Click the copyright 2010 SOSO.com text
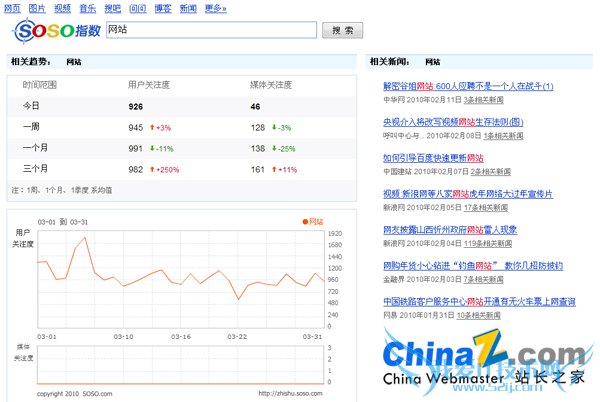600x402 pixels. point(75,394)
